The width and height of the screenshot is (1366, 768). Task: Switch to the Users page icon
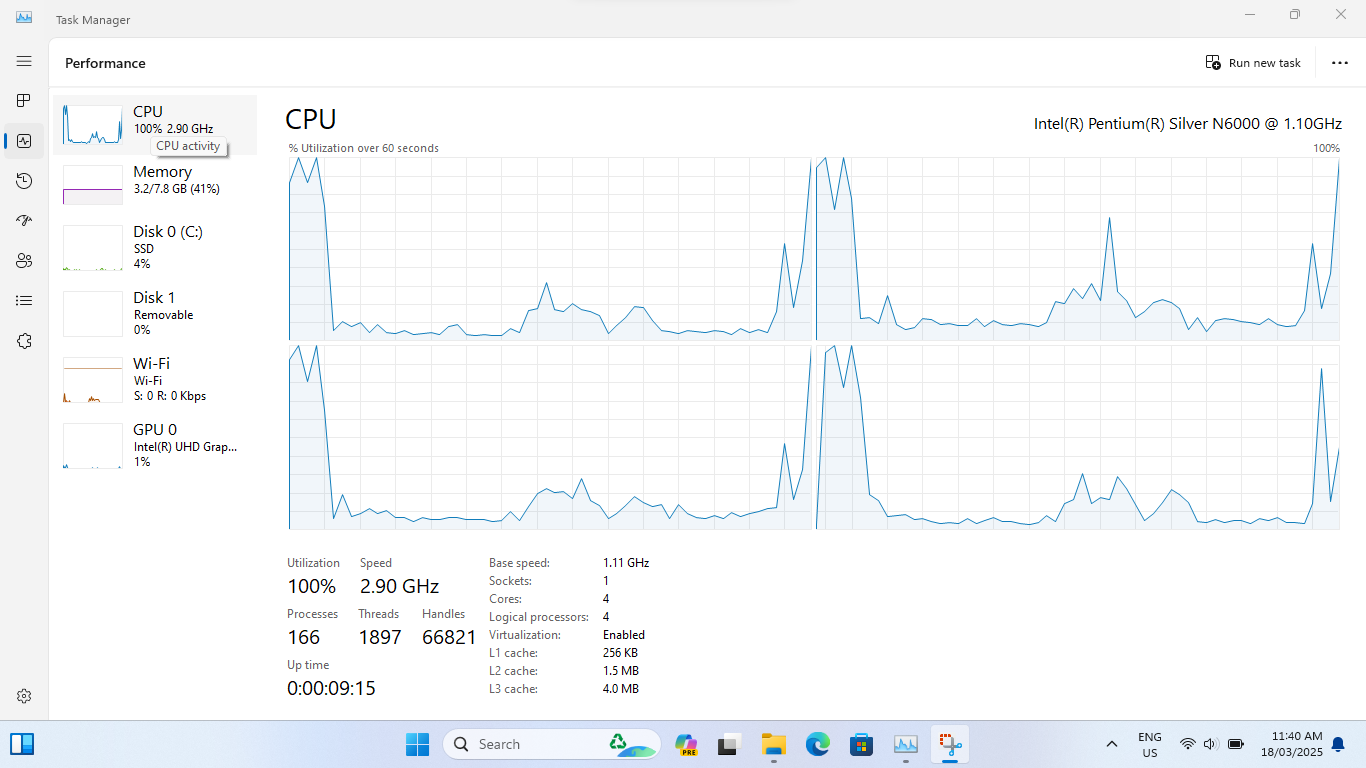pyautogui.click(x=24, y=261)
